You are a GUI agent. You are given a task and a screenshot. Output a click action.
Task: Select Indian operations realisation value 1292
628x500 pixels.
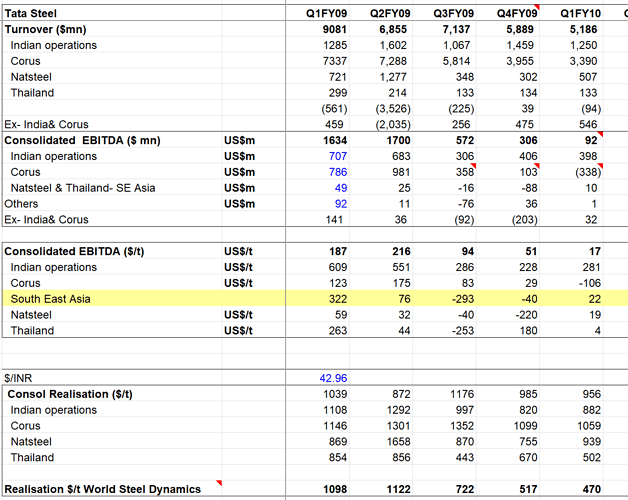[399, 410]
